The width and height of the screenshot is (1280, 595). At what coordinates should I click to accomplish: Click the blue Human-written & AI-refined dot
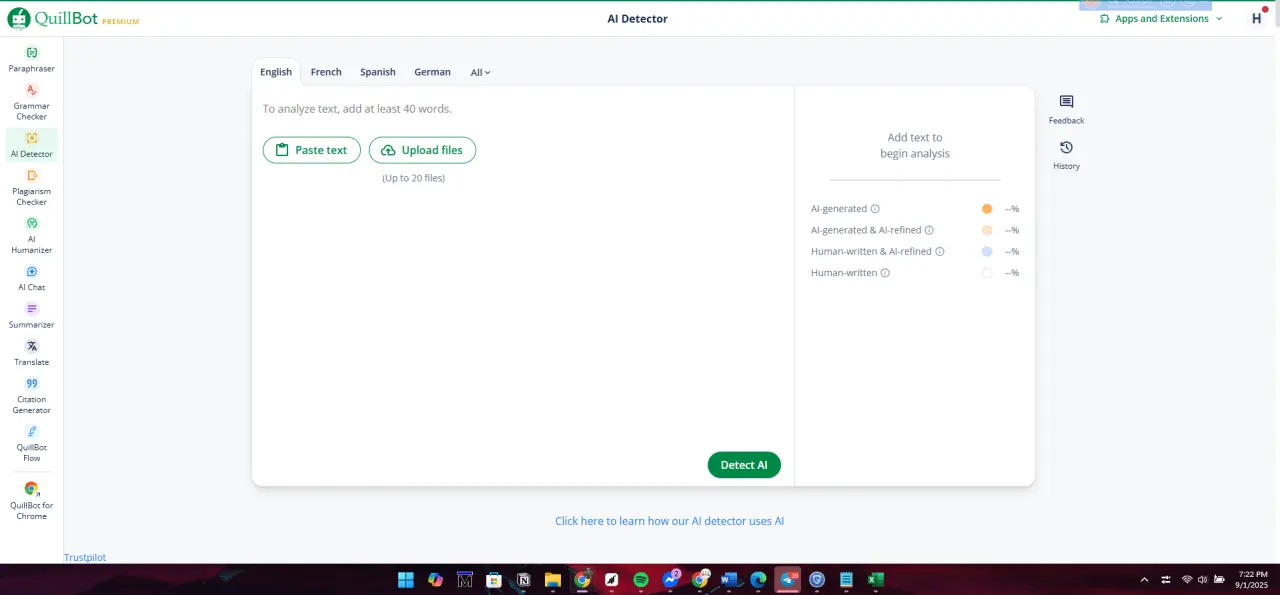987,252
